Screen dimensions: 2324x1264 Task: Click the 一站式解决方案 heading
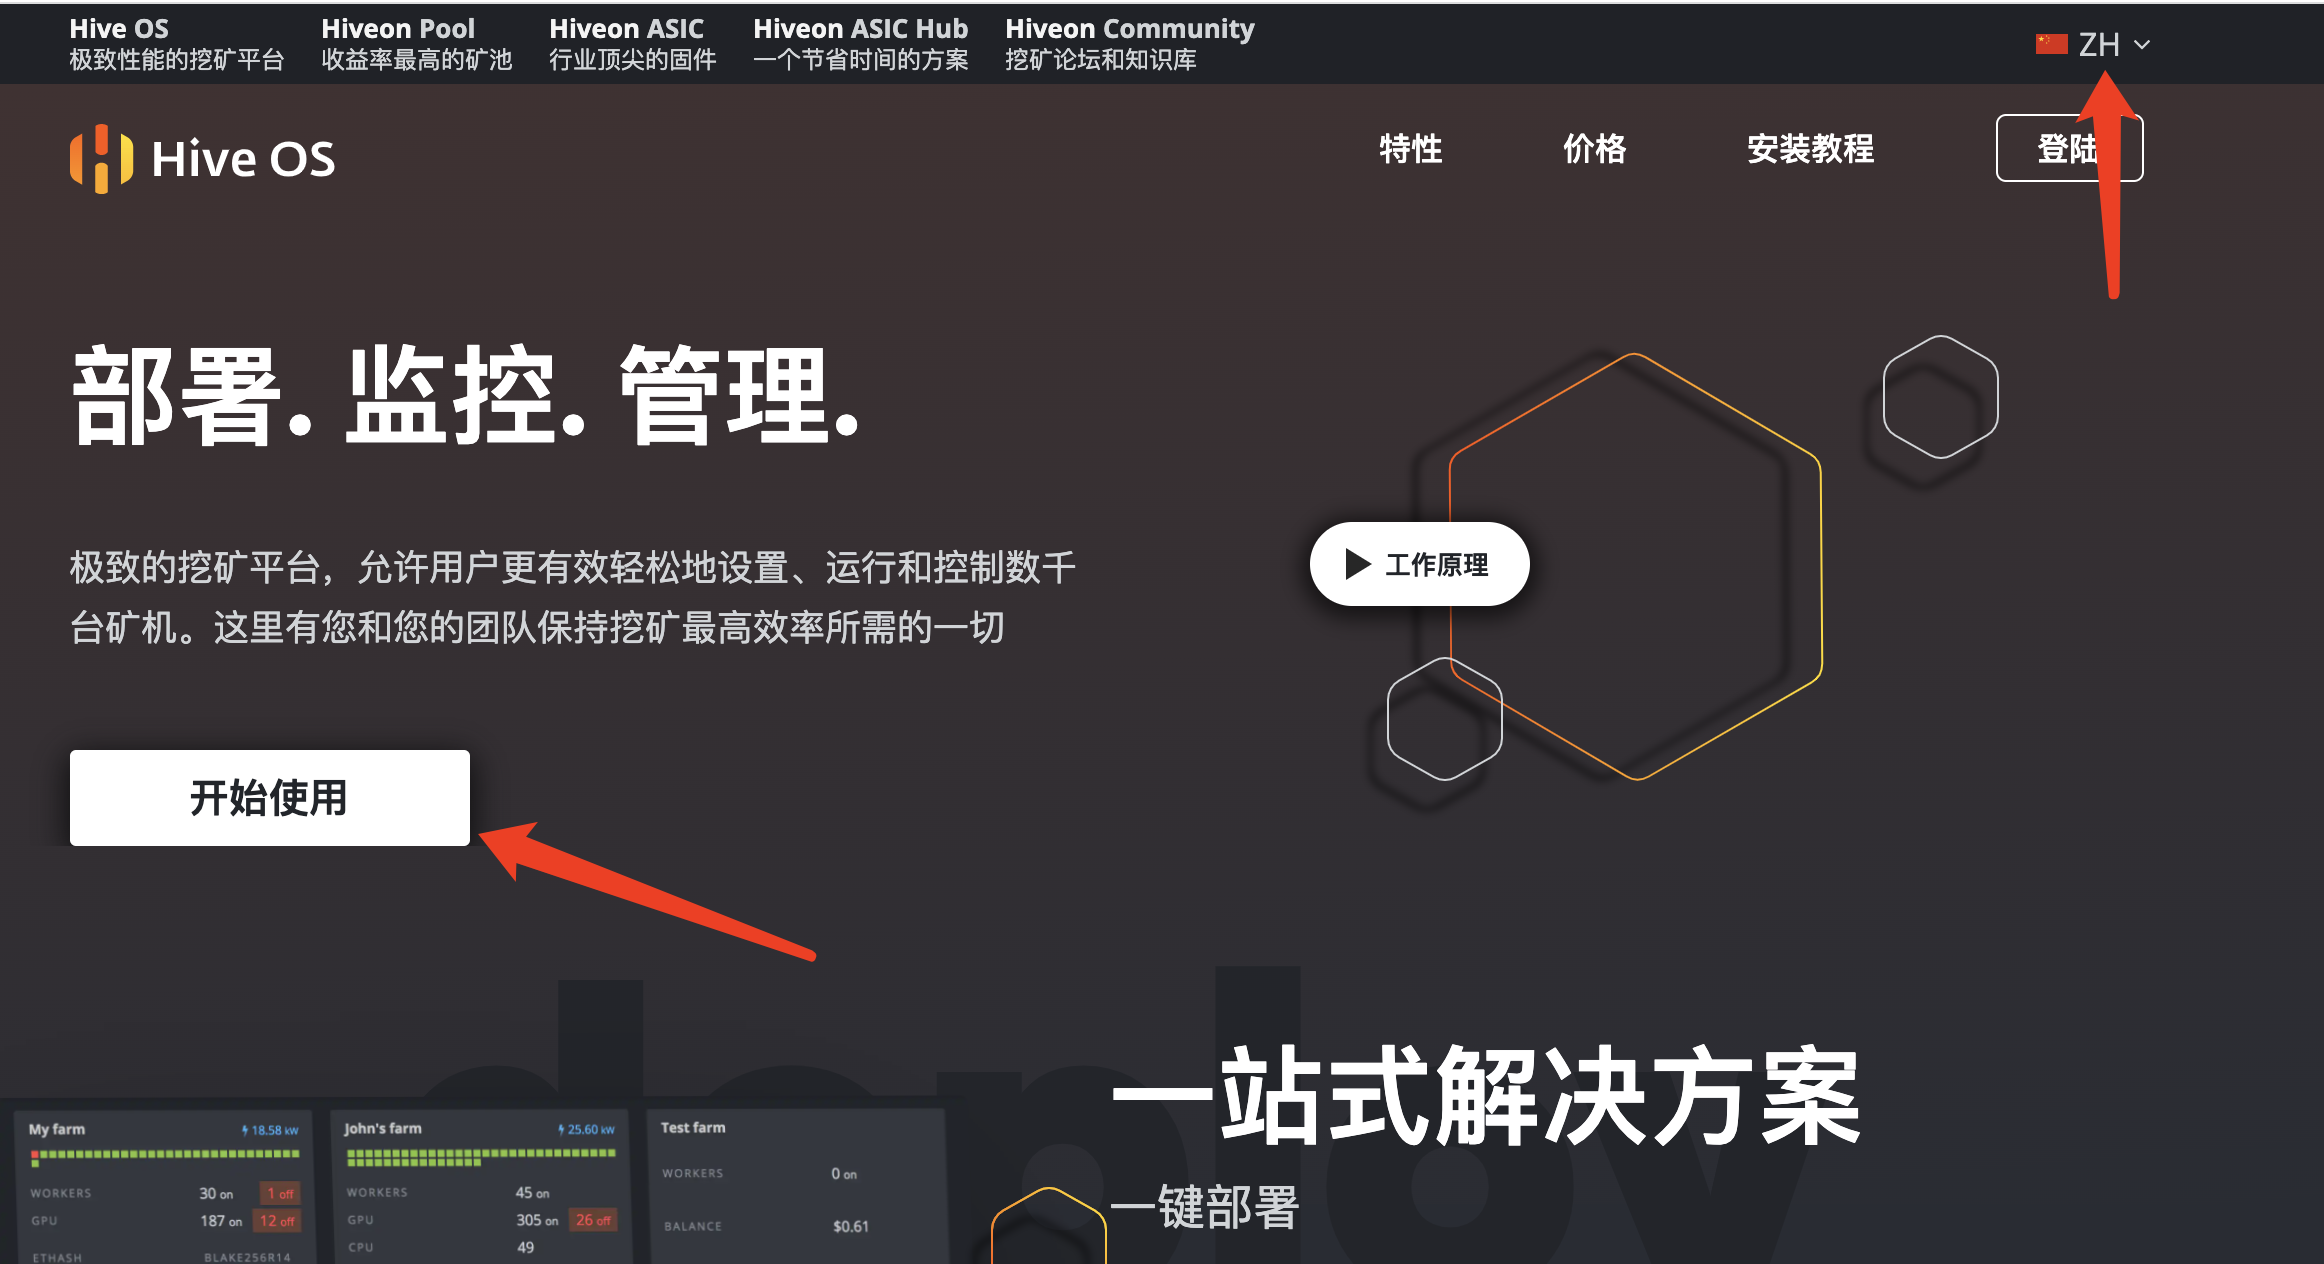click(x=1487, y=1096)
